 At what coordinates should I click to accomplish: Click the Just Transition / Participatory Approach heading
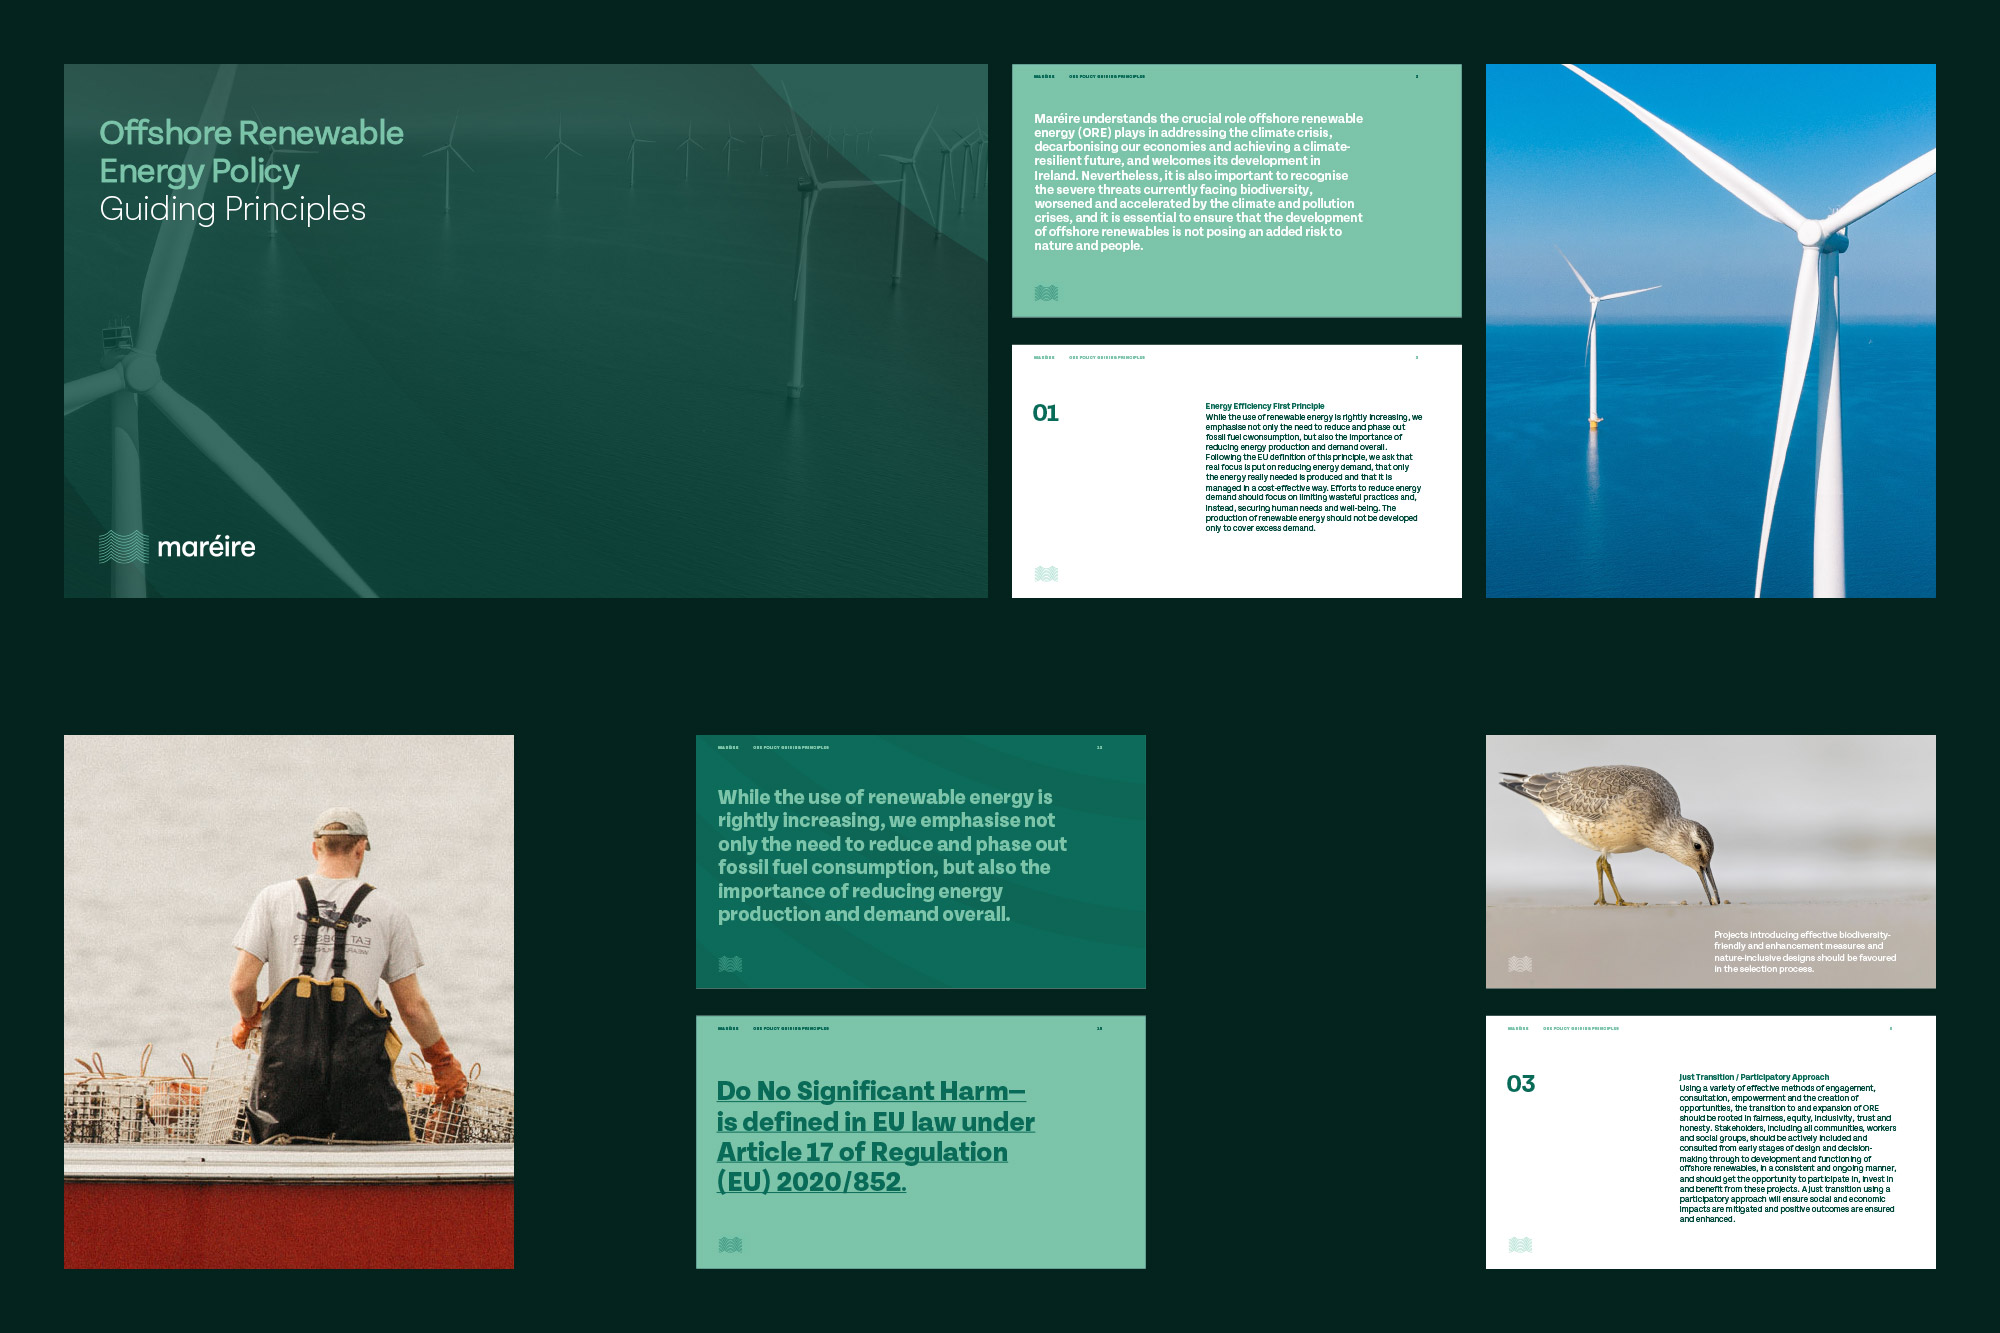1753,1077
